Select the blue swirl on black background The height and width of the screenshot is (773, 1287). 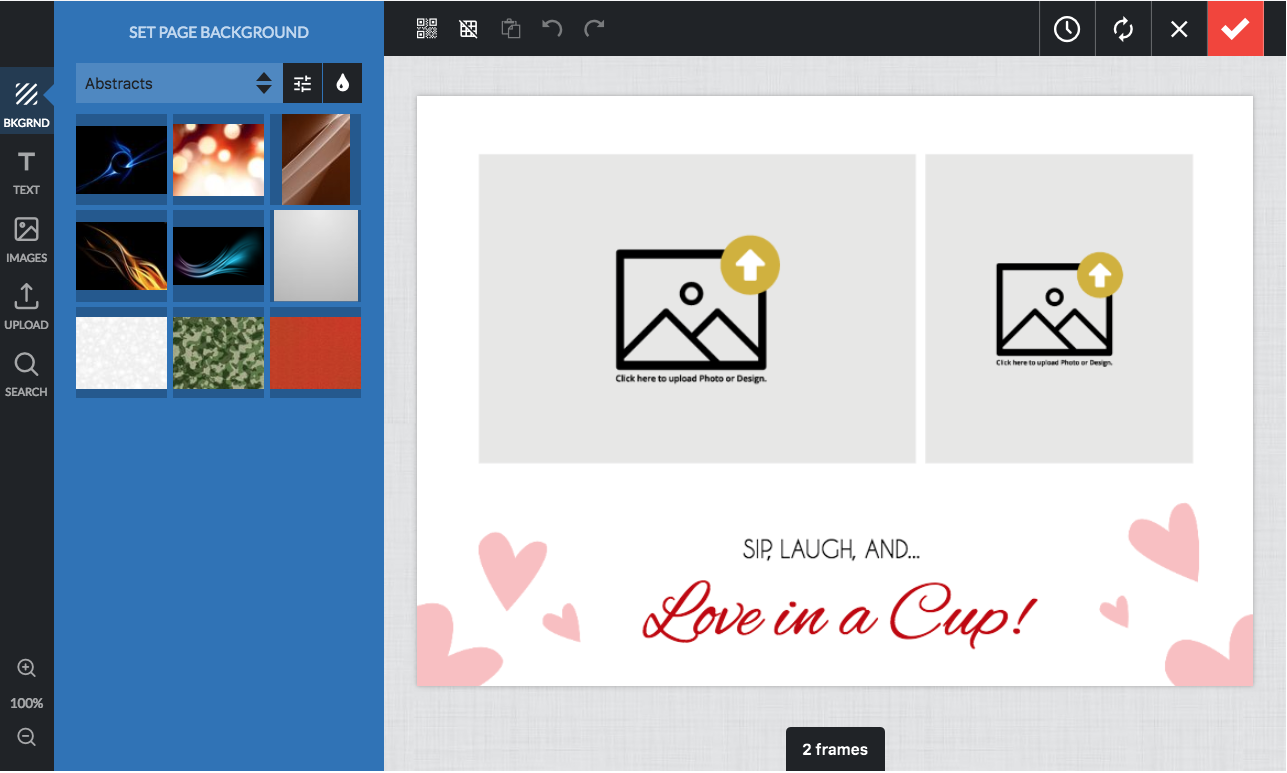[122, 159]
